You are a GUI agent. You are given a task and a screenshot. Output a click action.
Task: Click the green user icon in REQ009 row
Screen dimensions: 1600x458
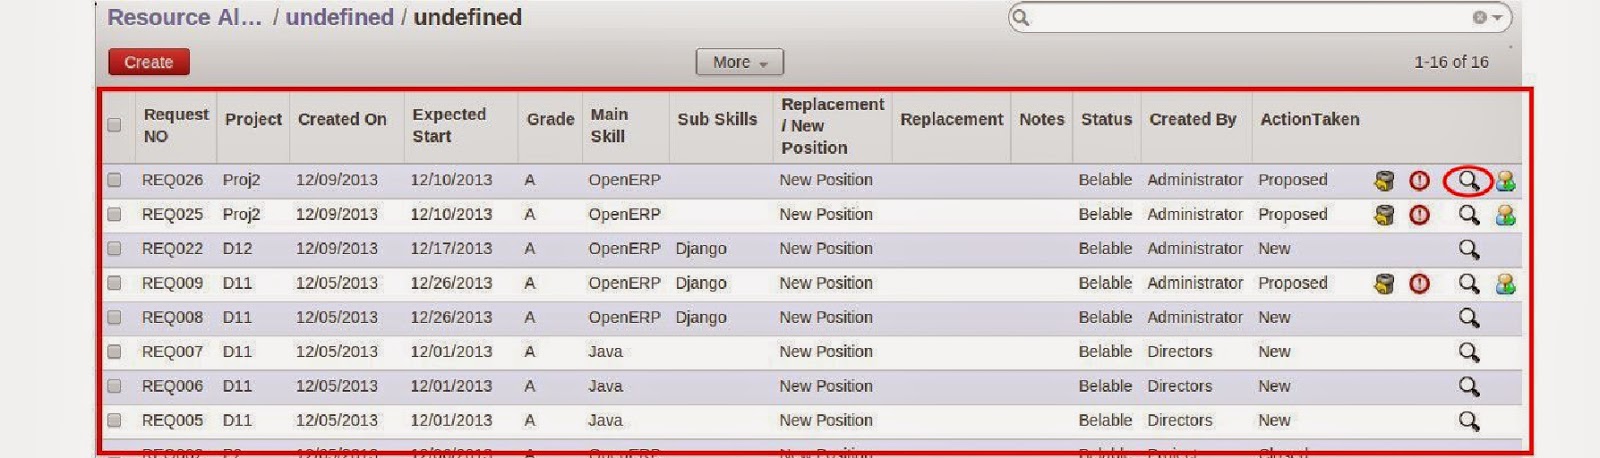(x=1505, y=284)
